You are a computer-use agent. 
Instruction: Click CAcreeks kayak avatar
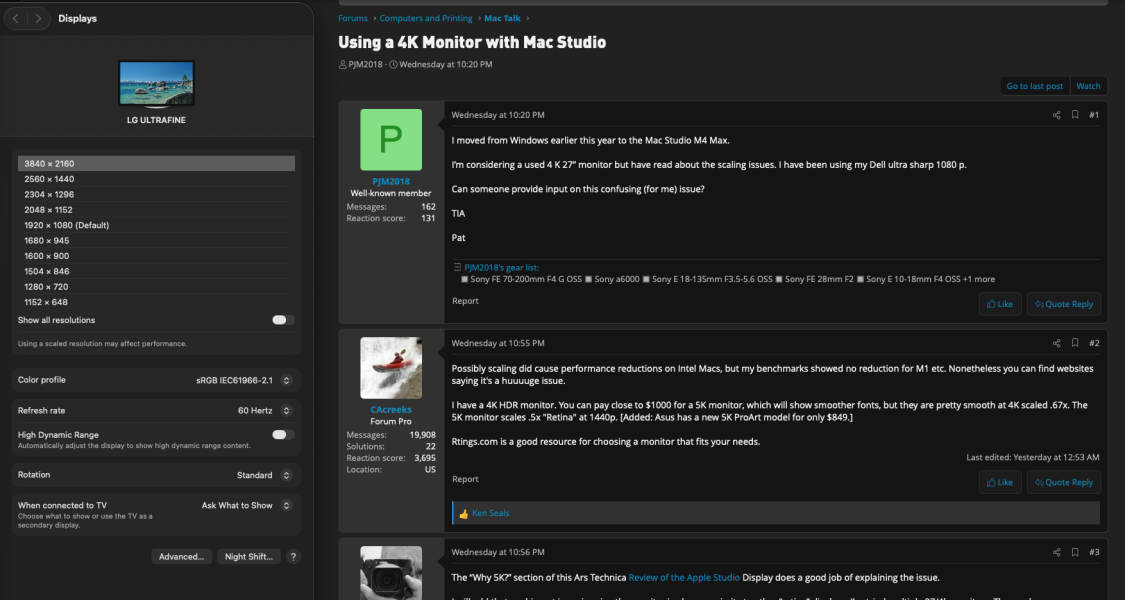(x=391, y=368)
